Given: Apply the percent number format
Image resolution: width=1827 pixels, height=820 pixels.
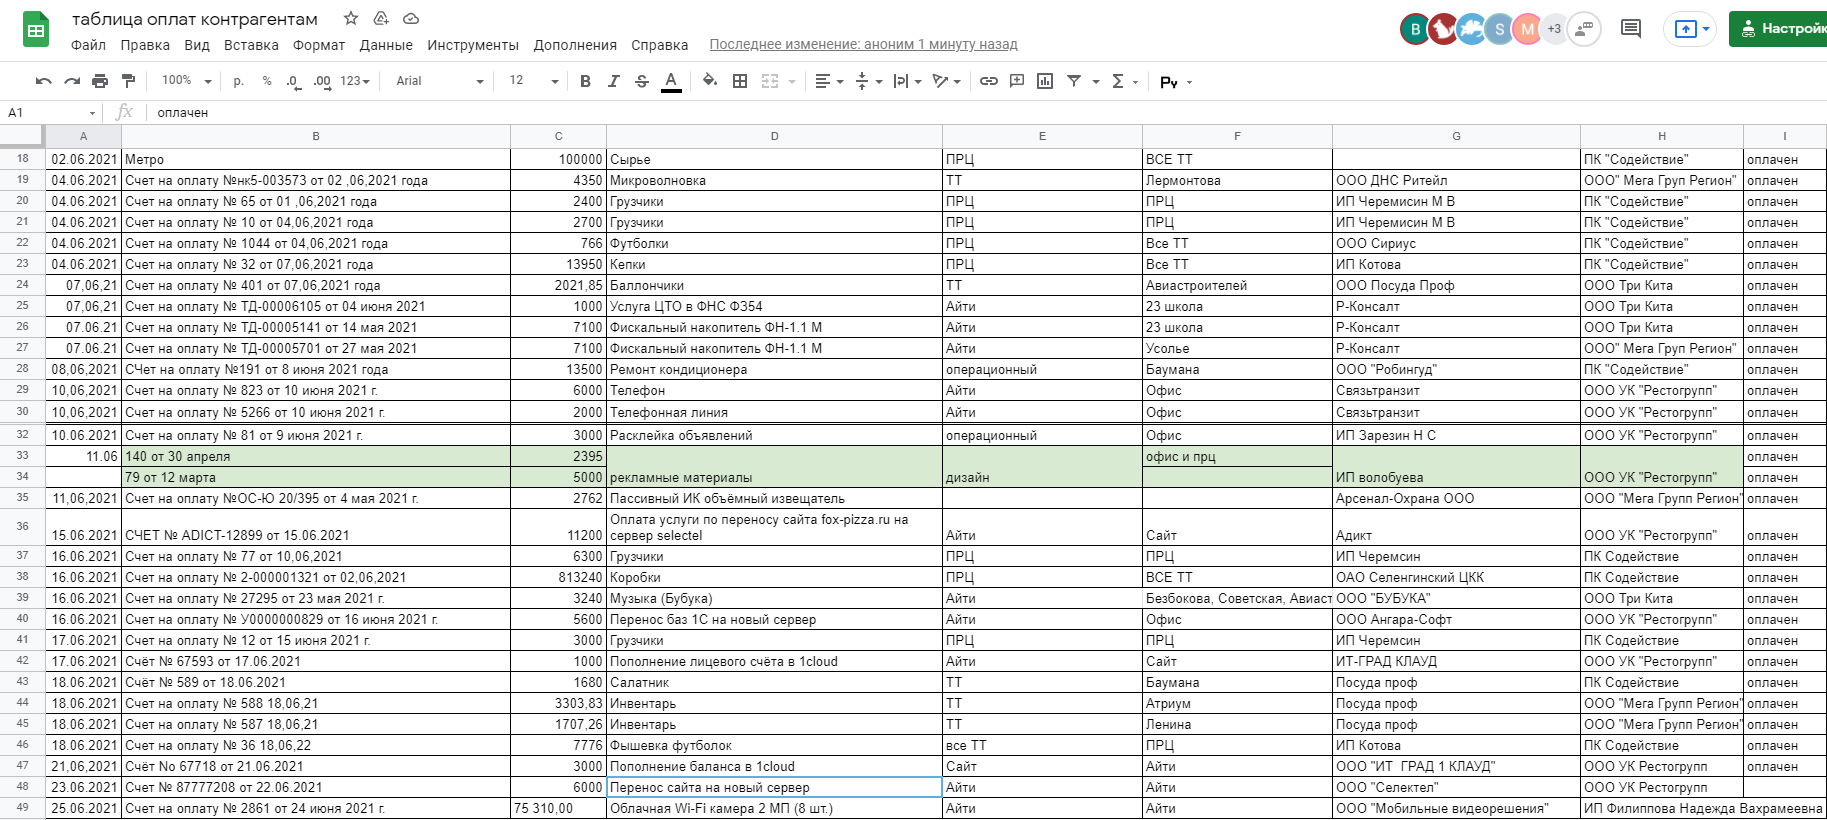Looking at the screenshot, I should pyautogui.click(x=267, y=81).
